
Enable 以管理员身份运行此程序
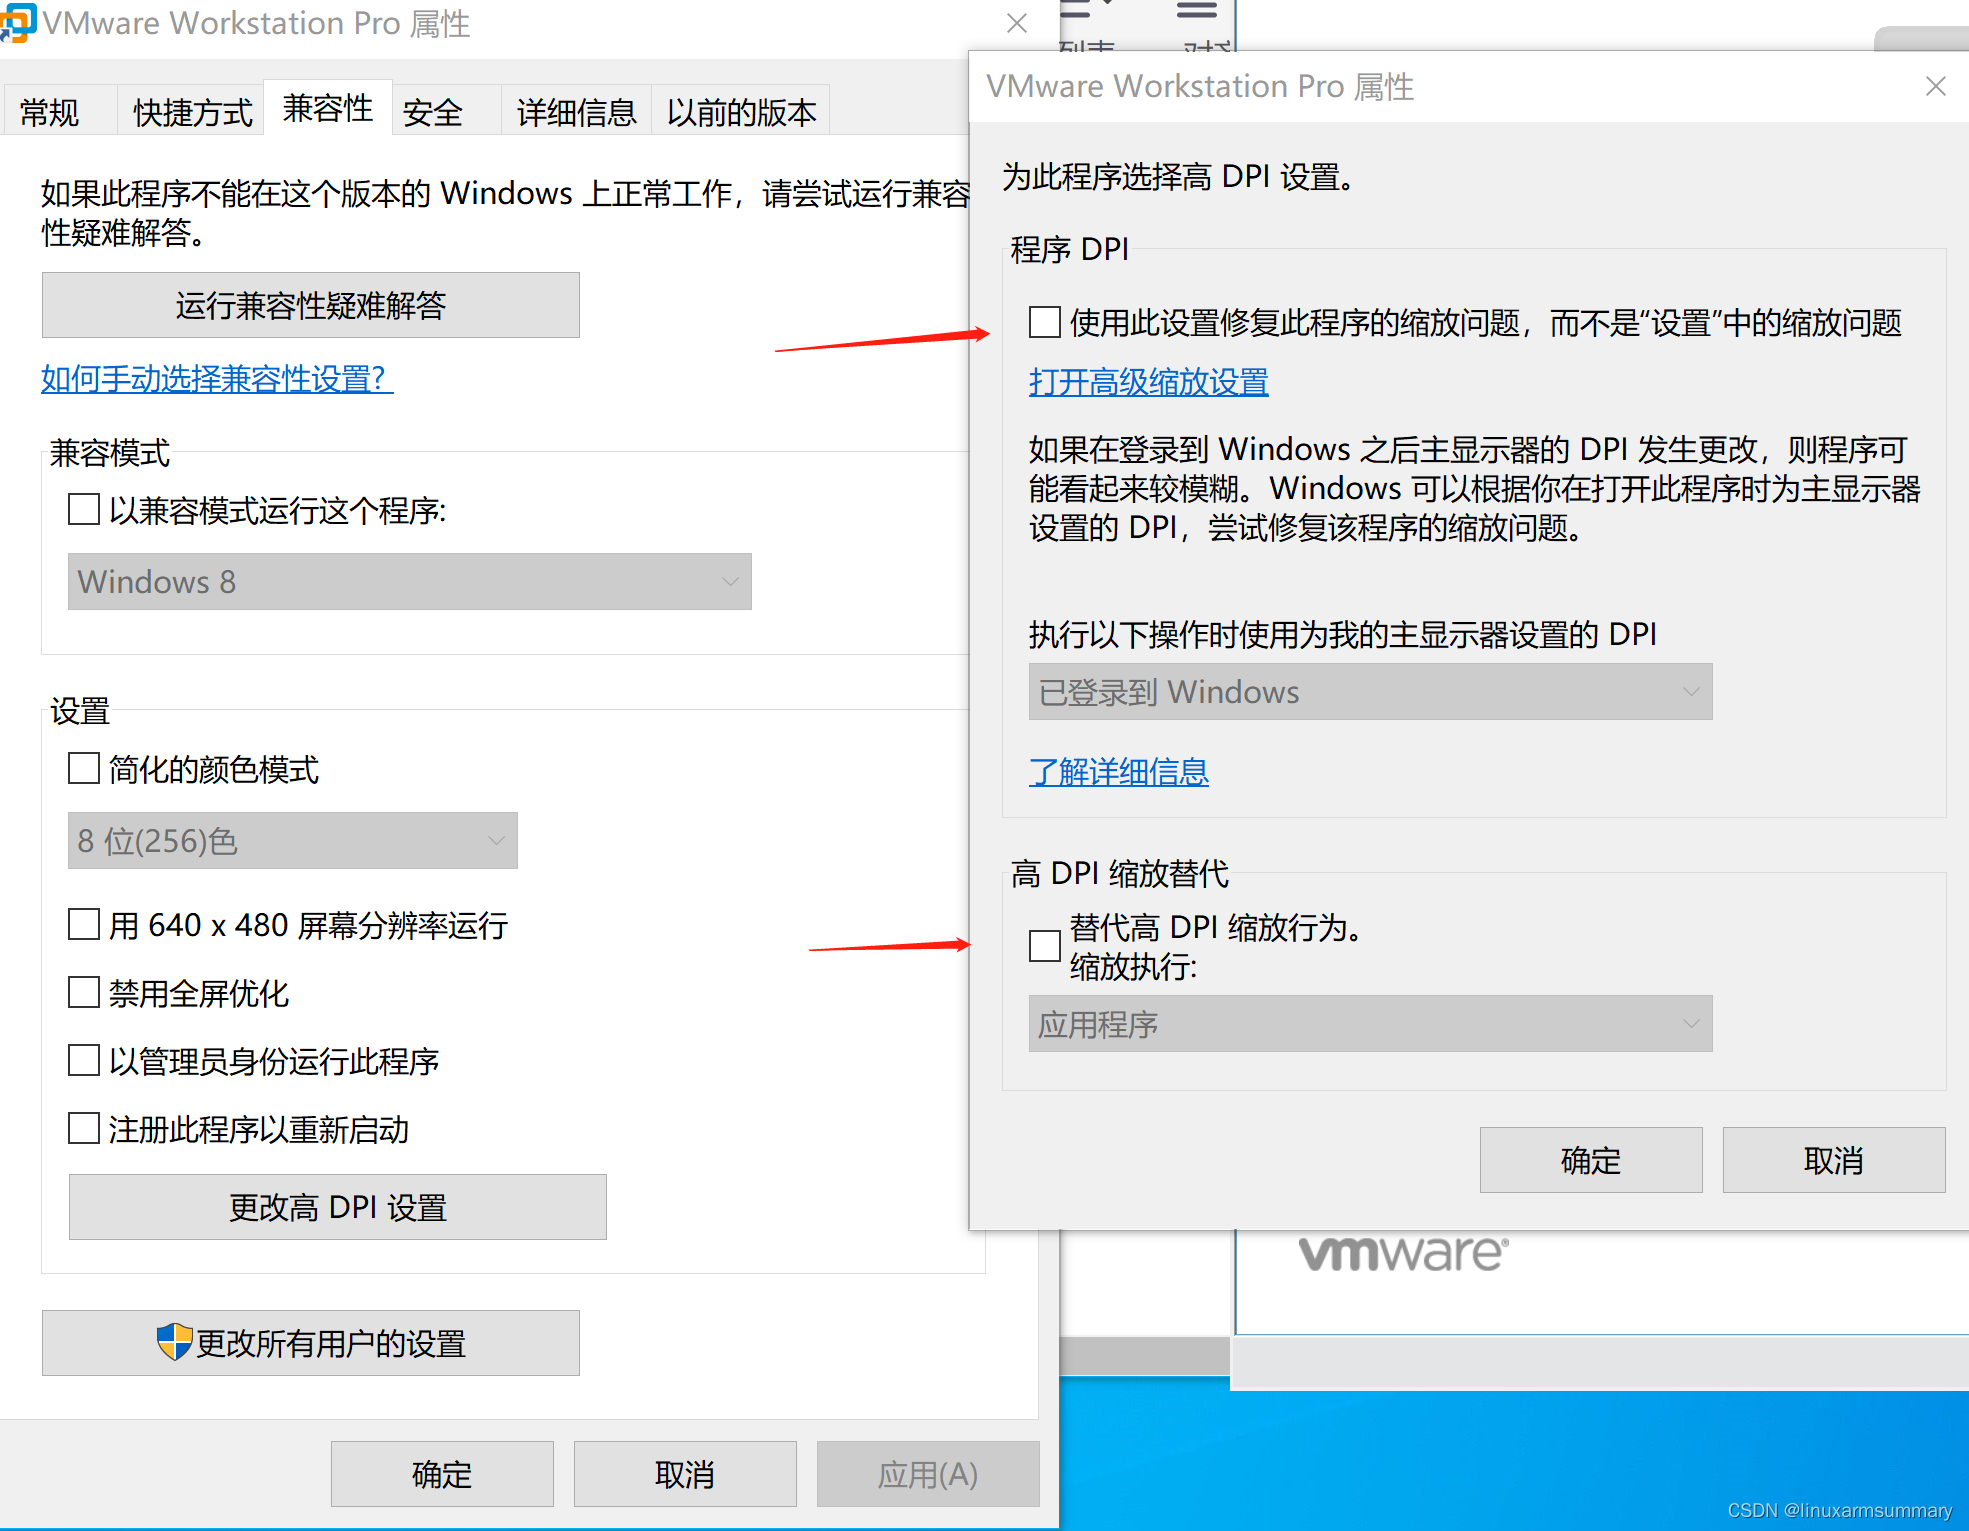83,1059
